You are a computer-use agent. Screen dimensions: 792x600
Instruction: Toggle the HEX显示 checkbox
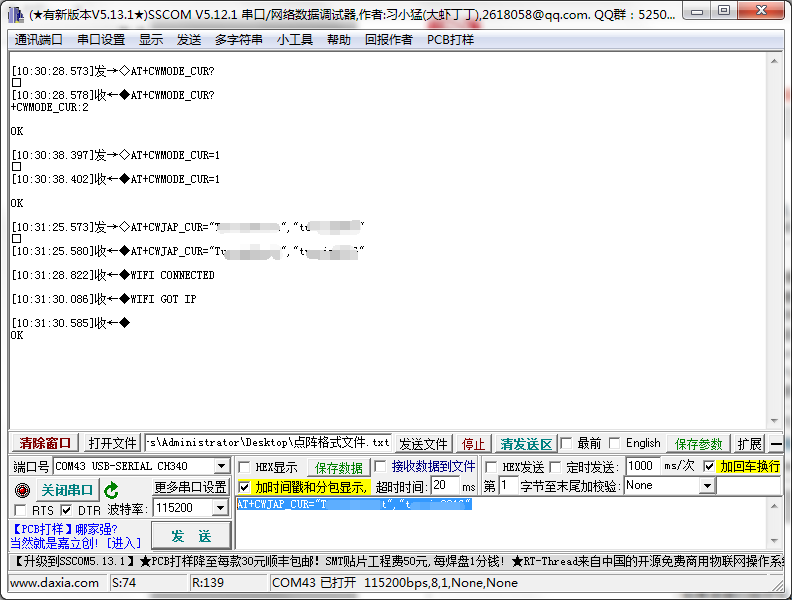244,467
